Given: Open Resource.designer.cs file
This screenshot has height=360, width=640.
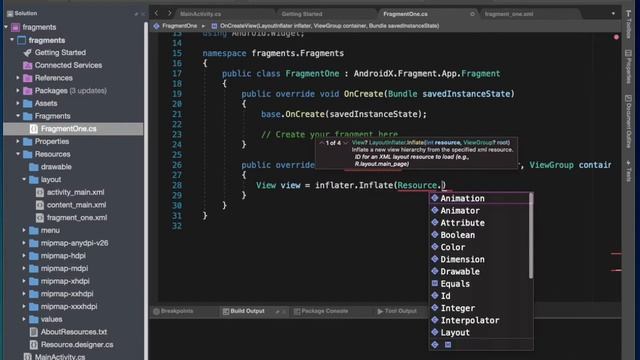Looking at the screenshot, I should [x=77, y=344].
